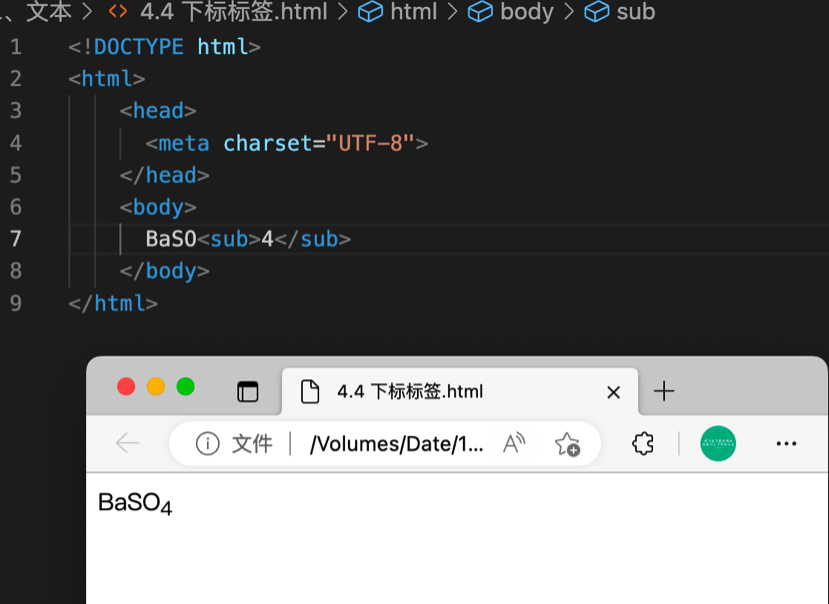Focus the address bar showing /Volumes/Date
This screenshot has height=604, width=829.
(x=396, y=444)
